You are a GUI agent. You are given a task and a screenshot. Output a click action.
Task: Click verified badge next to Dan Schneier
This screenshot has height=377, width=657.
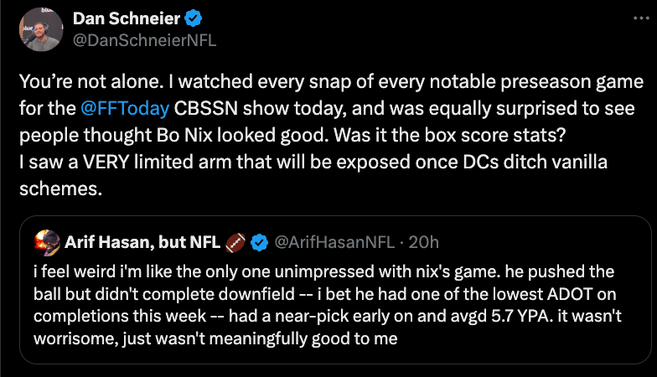tap(193, 18)
